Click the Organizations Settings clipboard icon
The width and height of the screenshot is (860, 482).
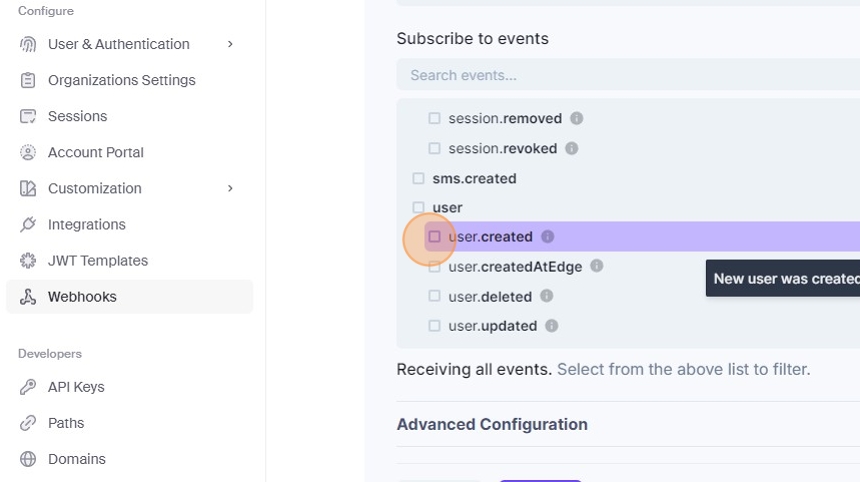pos(28,80)
